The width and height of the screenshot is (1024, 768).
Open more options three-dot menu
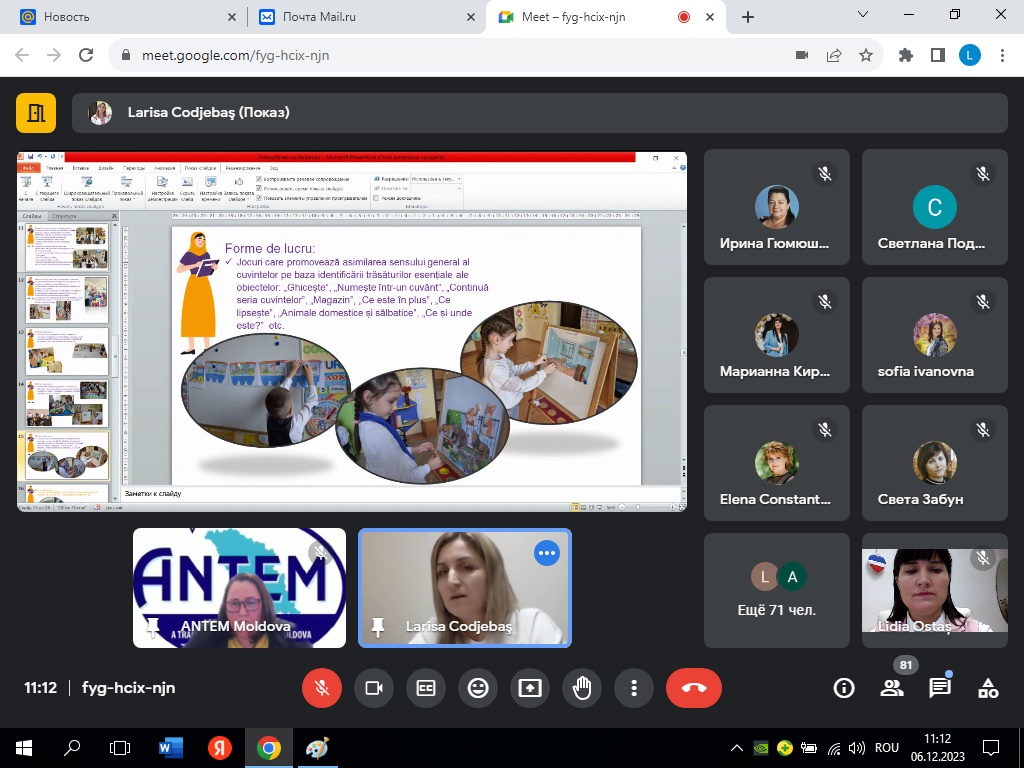633,688
